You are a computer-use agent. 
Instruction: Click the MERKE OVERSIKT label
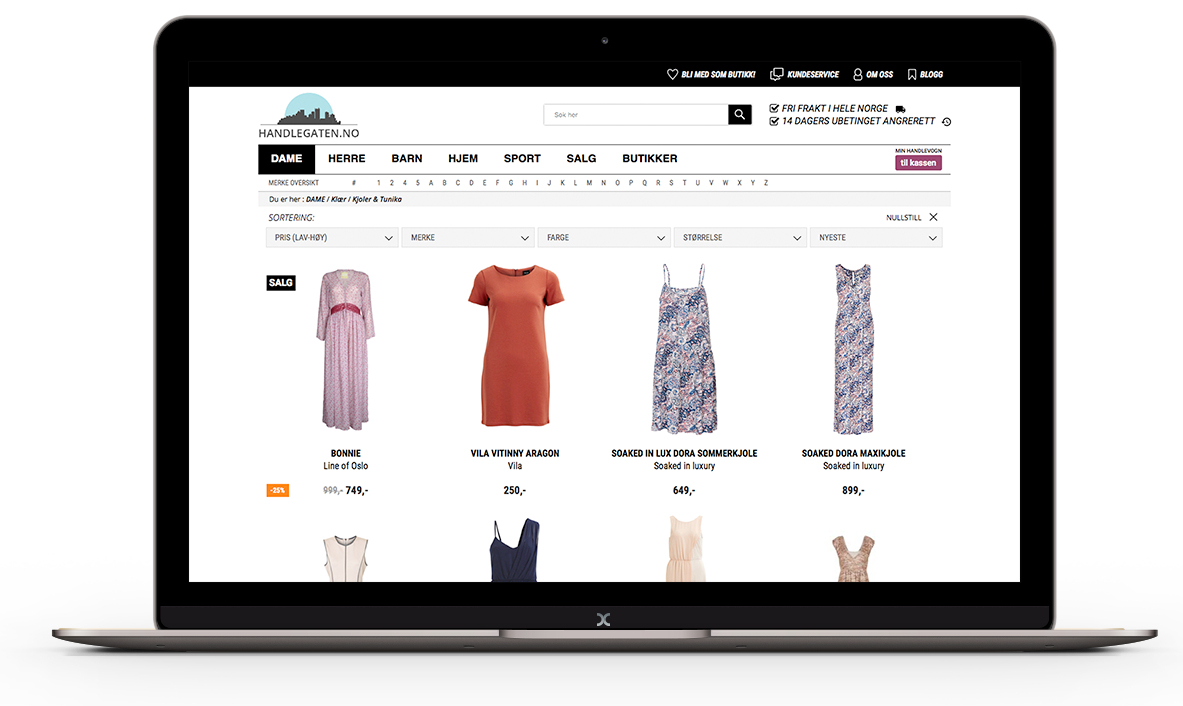pyautogui.click(x=293, y=183)
